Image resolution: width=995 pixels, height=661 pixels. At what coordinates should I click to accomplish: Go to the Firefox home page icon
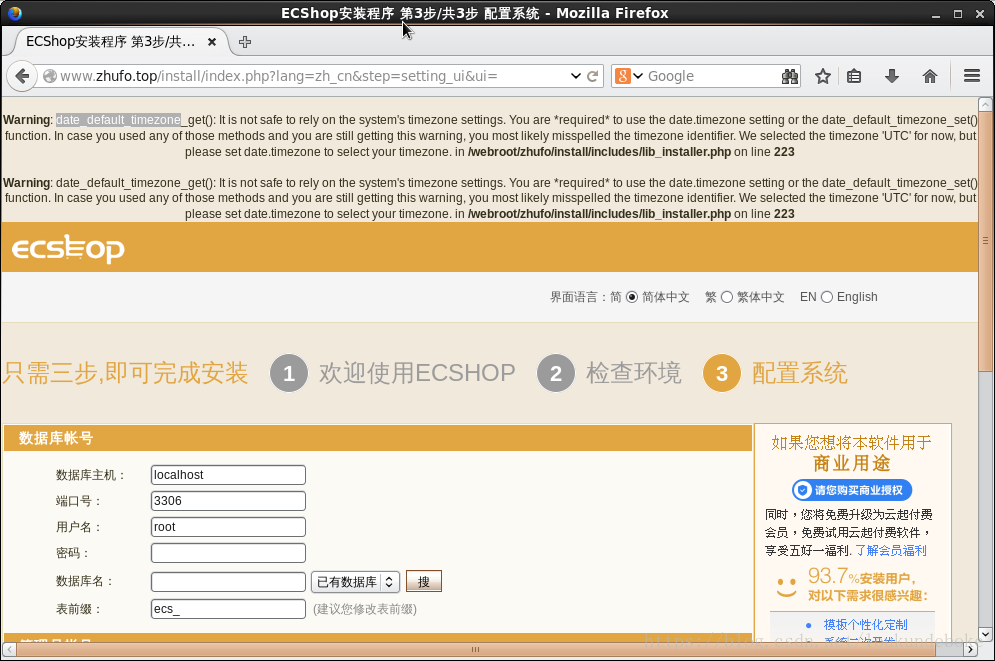pyautogui.click(x=930, y=76)
